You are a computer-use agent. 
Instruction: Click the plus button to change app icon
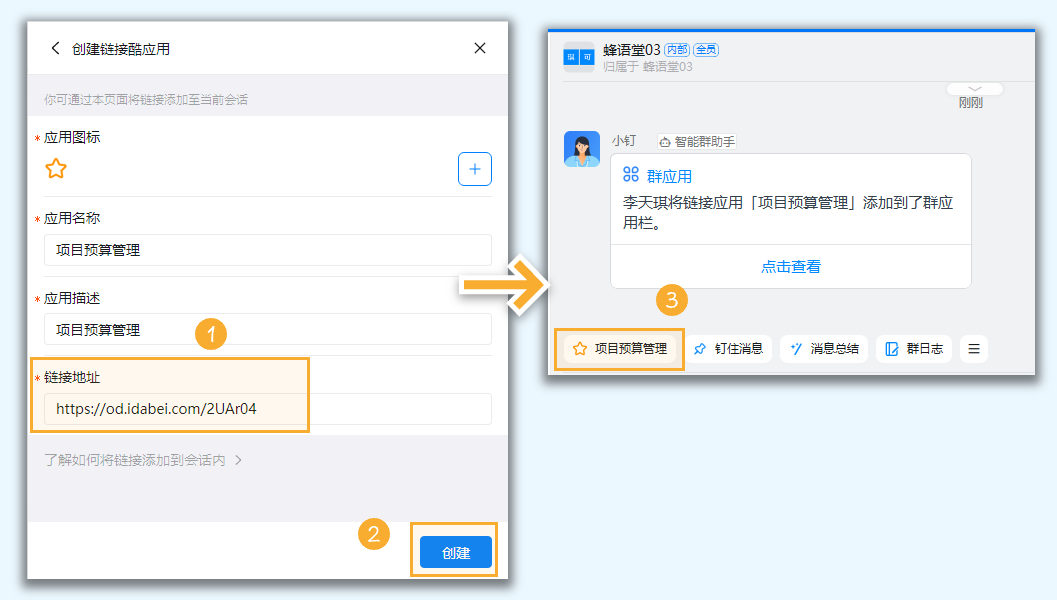(474, 168)
